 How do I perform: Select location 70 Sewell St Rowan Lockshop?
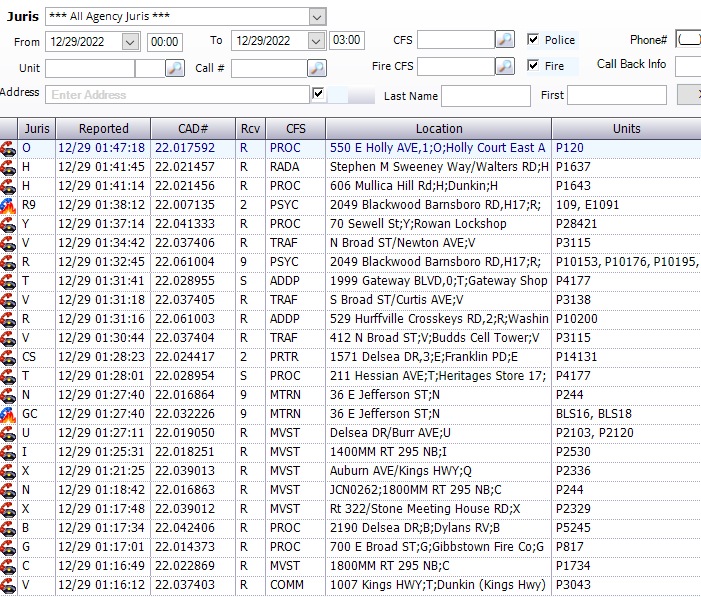pyautogui.click(x=438, y=224)
